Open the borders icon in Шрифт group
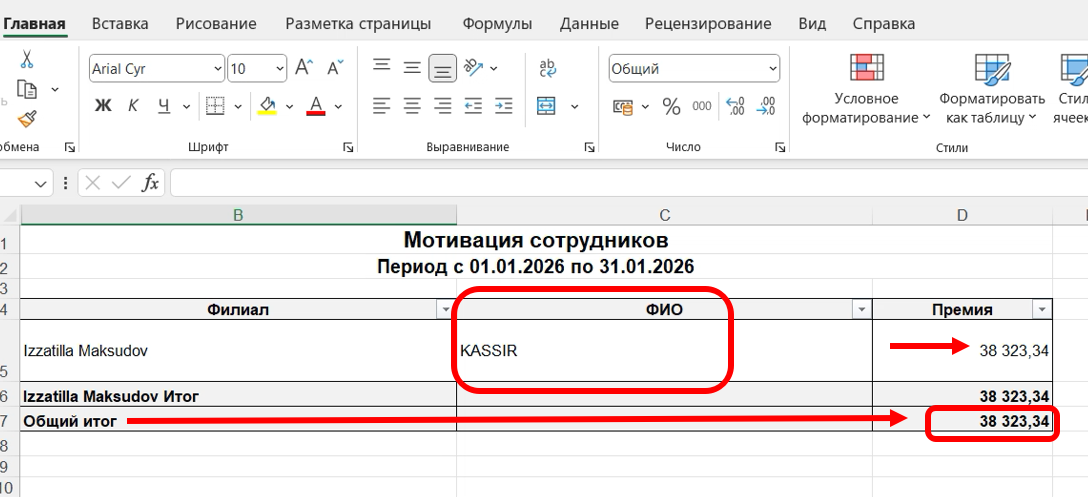This screenshot has height=497, width=1088. pos(216,106)
